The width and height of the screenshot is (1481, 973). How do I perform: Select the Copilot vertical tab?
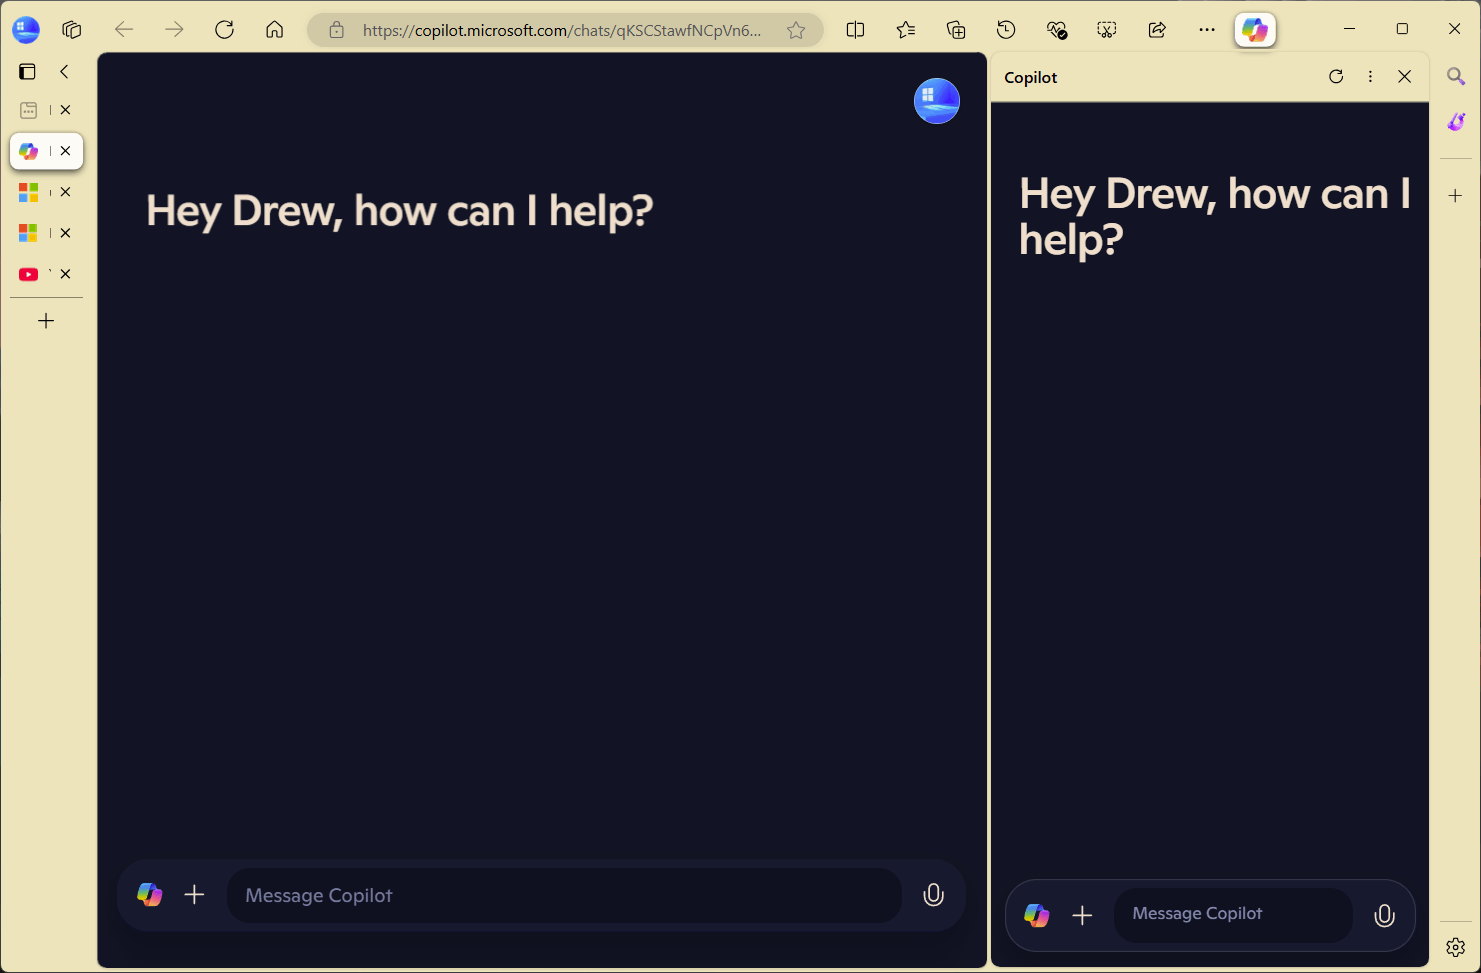29,151
